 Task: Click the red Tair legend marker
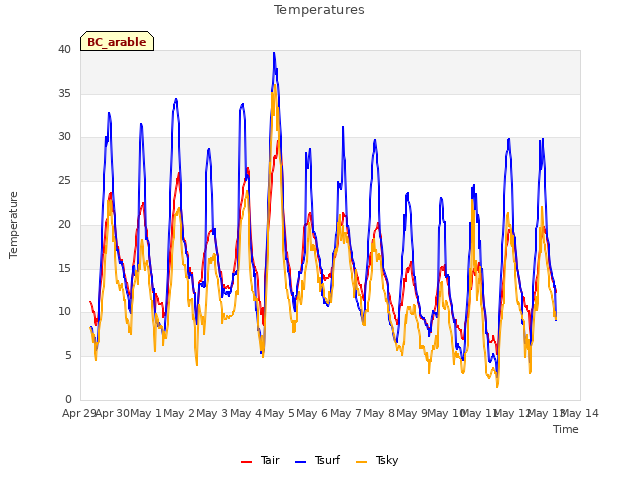point(246,462)
